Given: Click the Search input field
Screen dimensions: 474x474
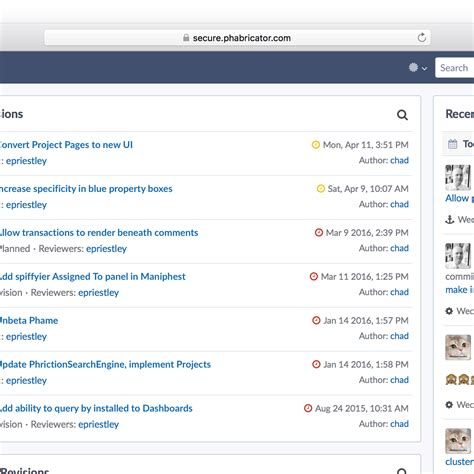Looking at the screenshot, I should pyautogui.click(x=454, y=68).
